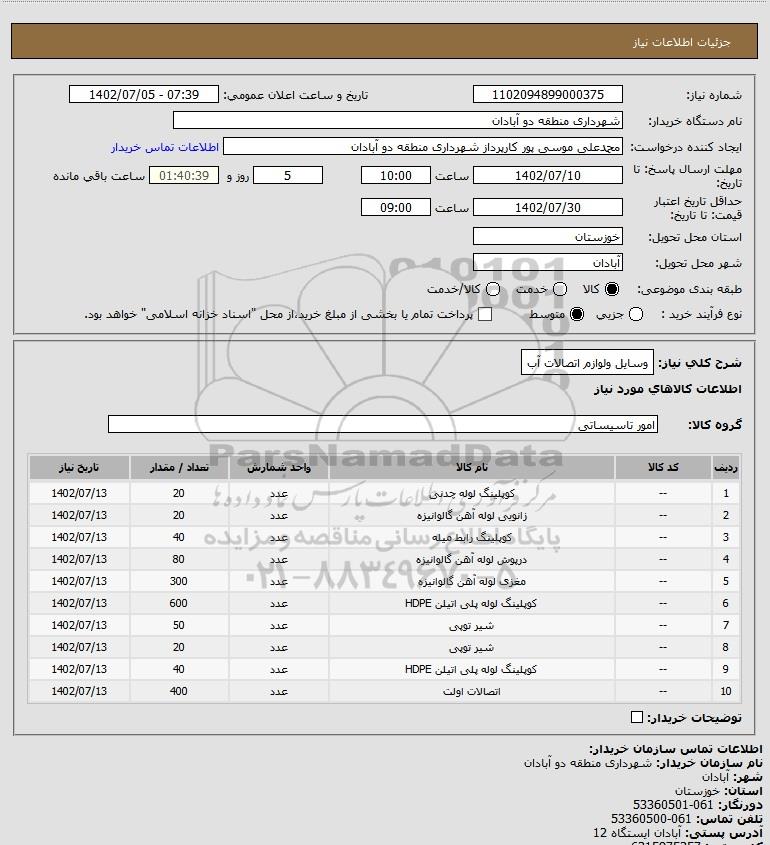
Task: Click the deadline time field 10:00
Action: [396, 176]
